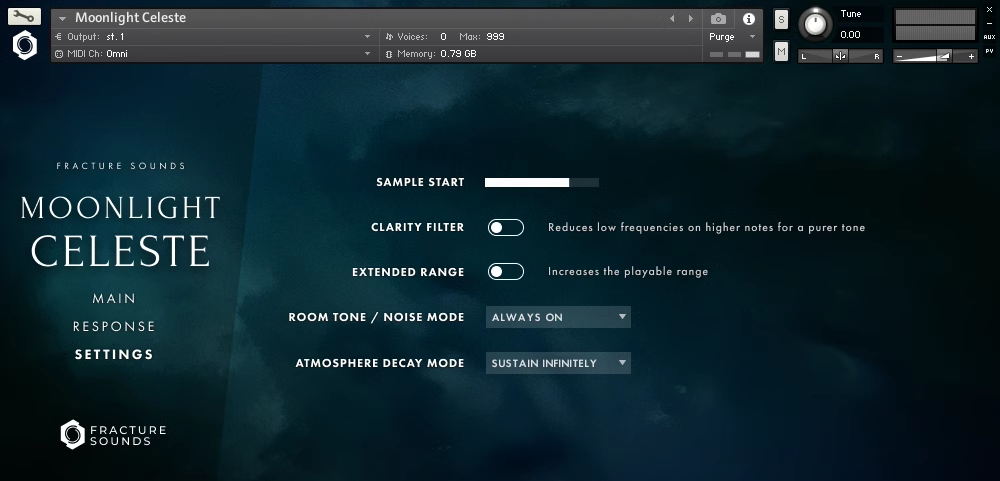The width and height of the screenshot is (1000, 481).
Task: Click the Voices 0 readout
Action: [443, 37]
